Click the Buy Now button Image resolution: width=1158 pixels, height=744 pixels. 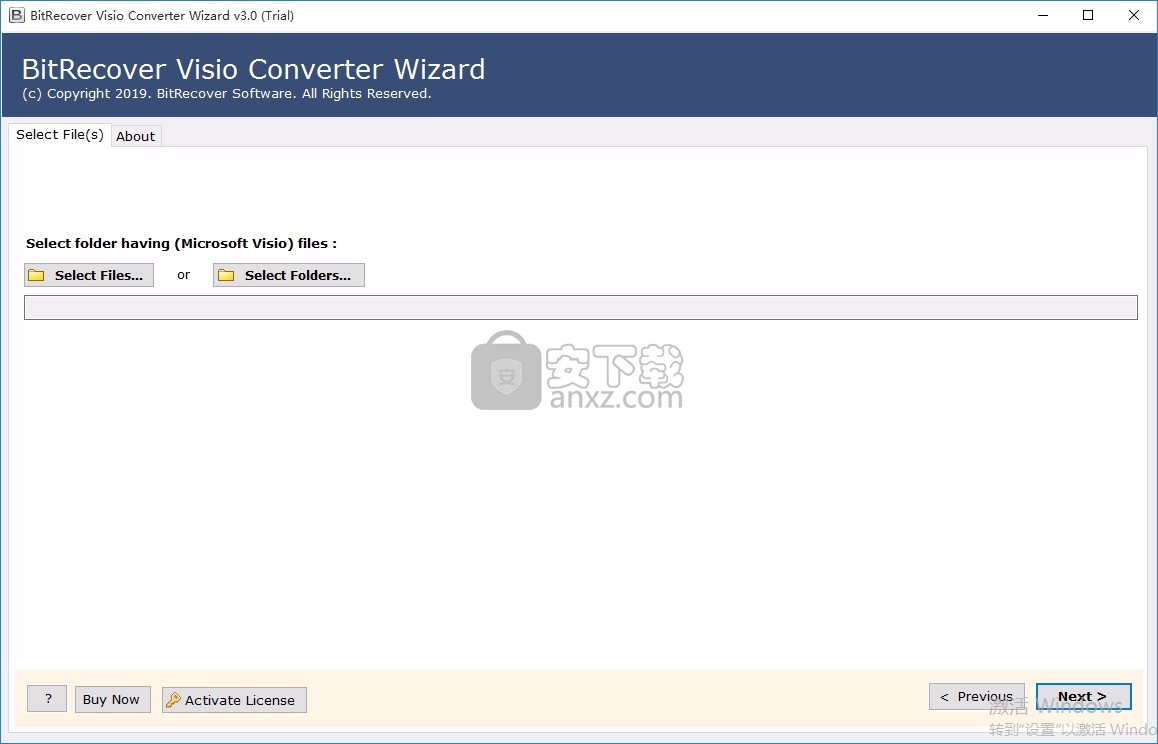point(112,700)
